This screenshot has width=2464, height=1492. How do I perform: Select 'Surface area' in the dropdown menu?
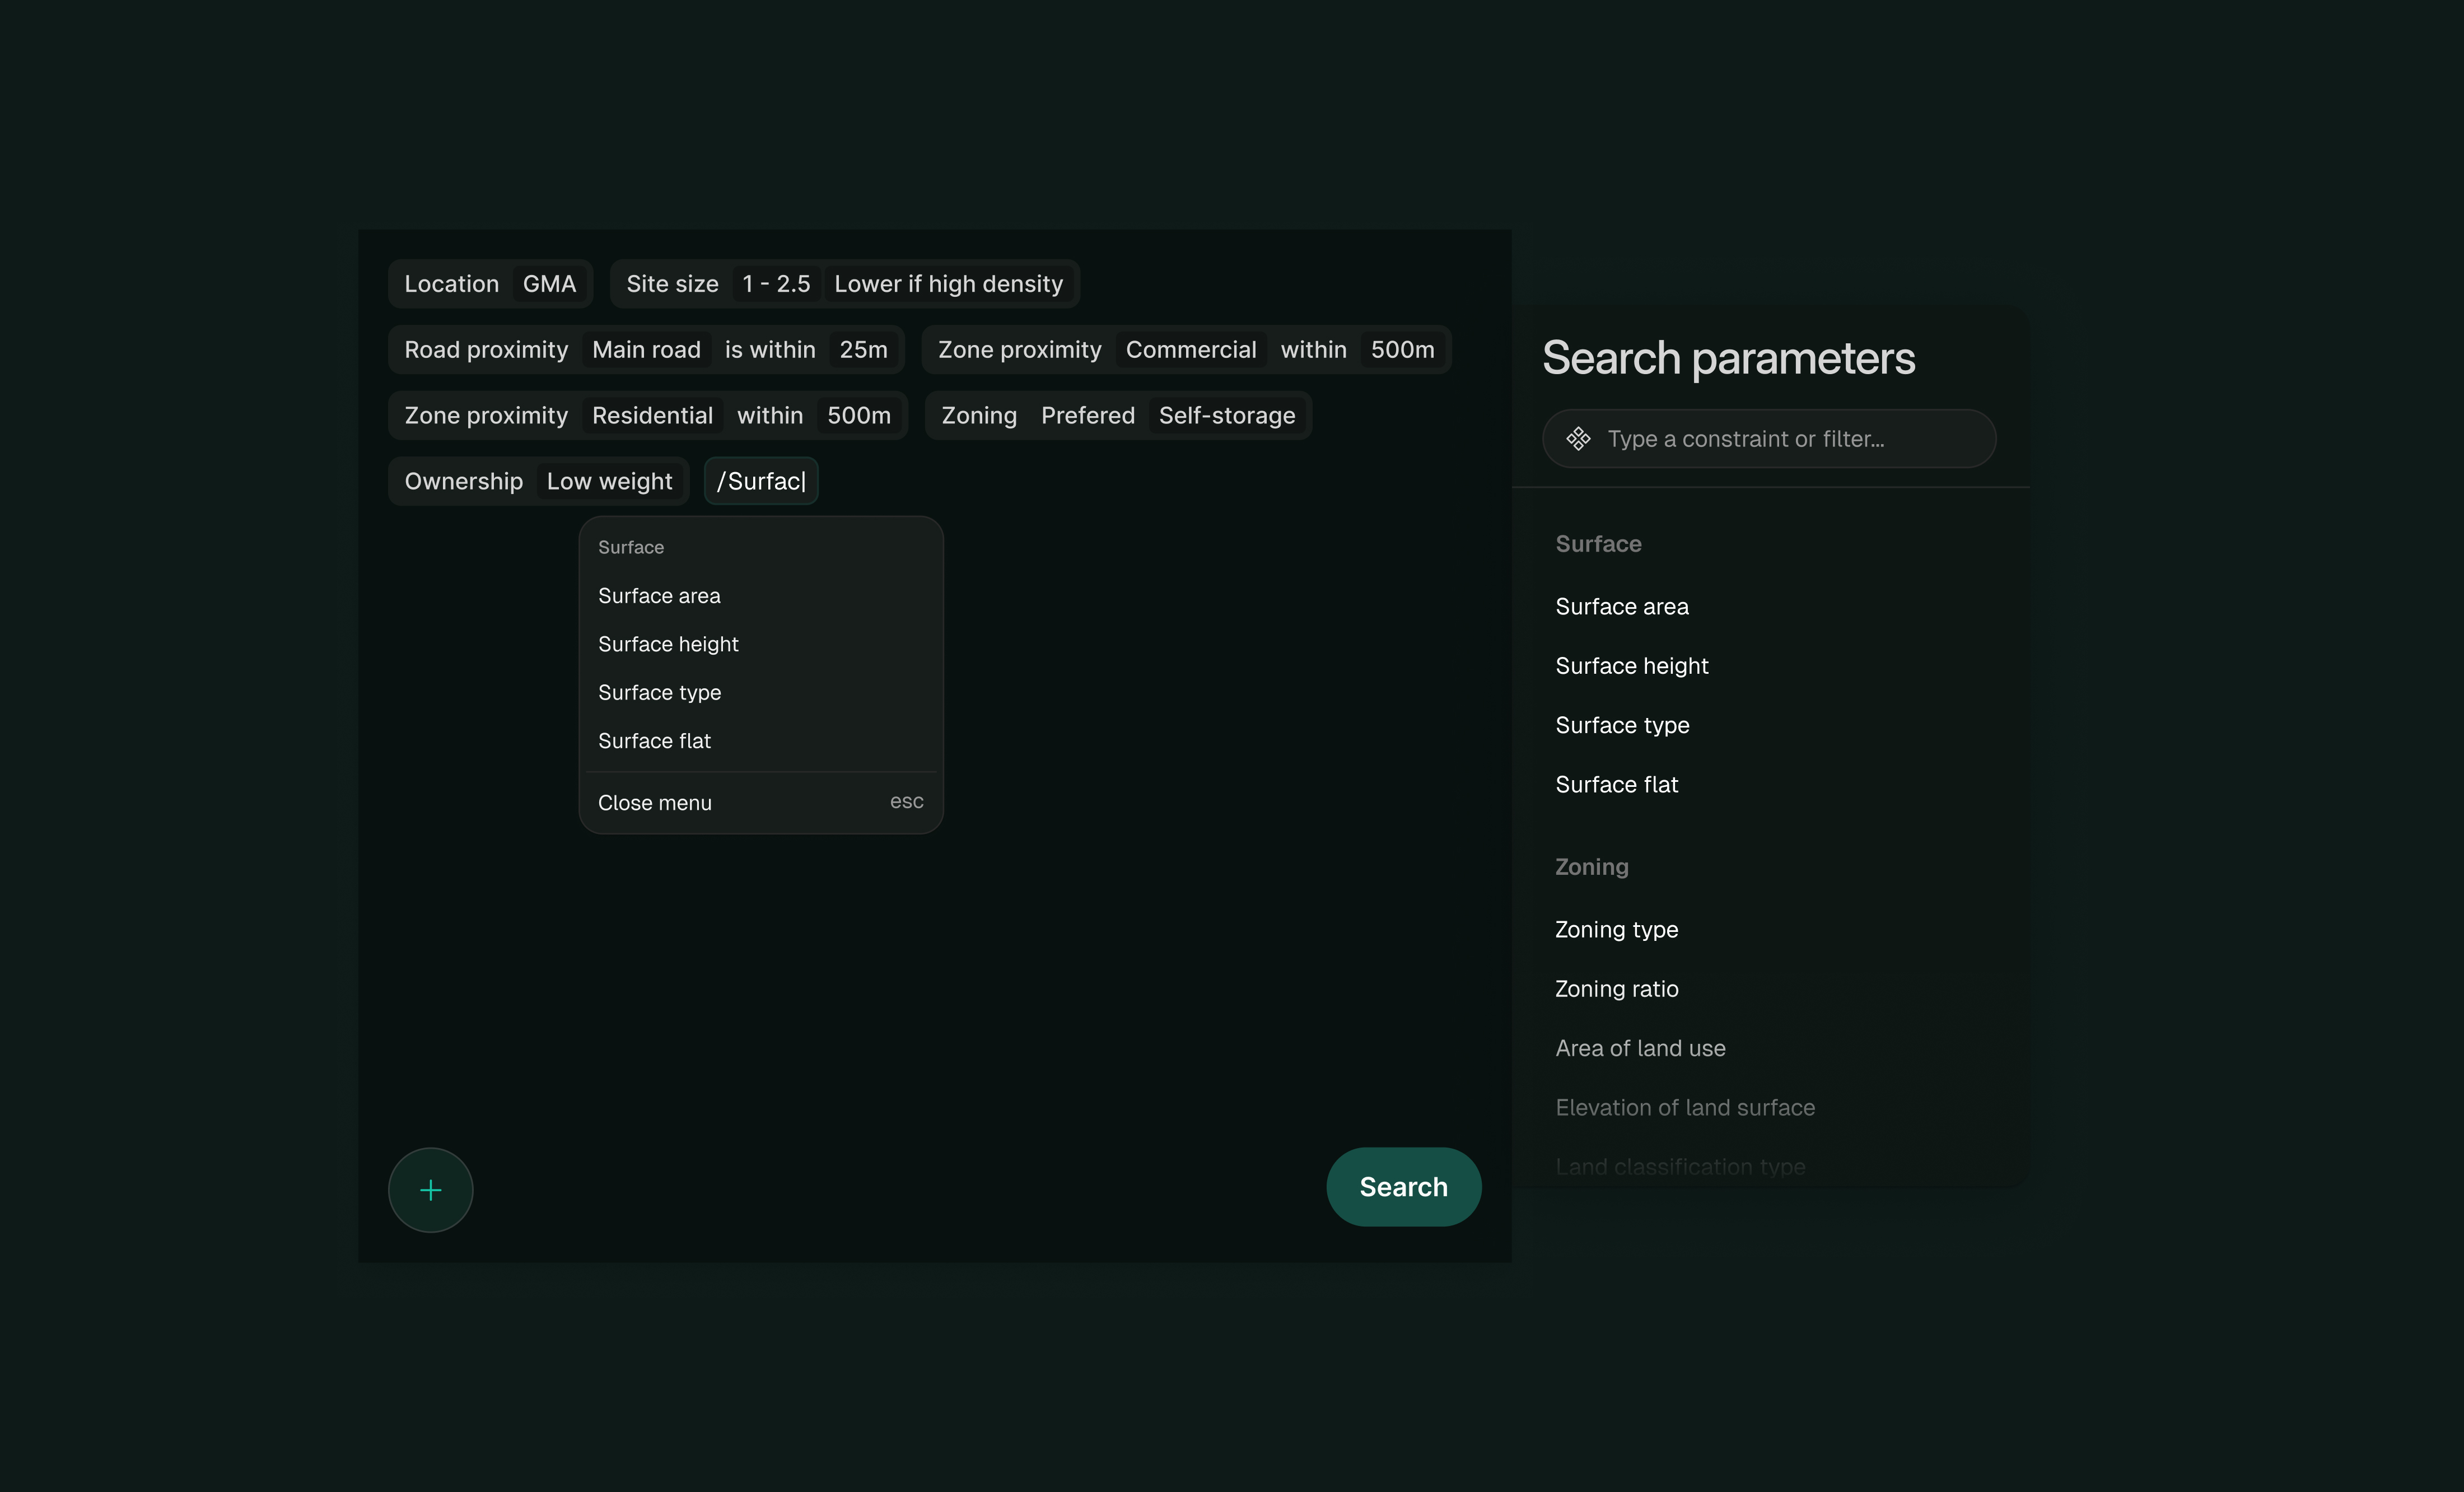pyautogui.click(x=760, y=596)
